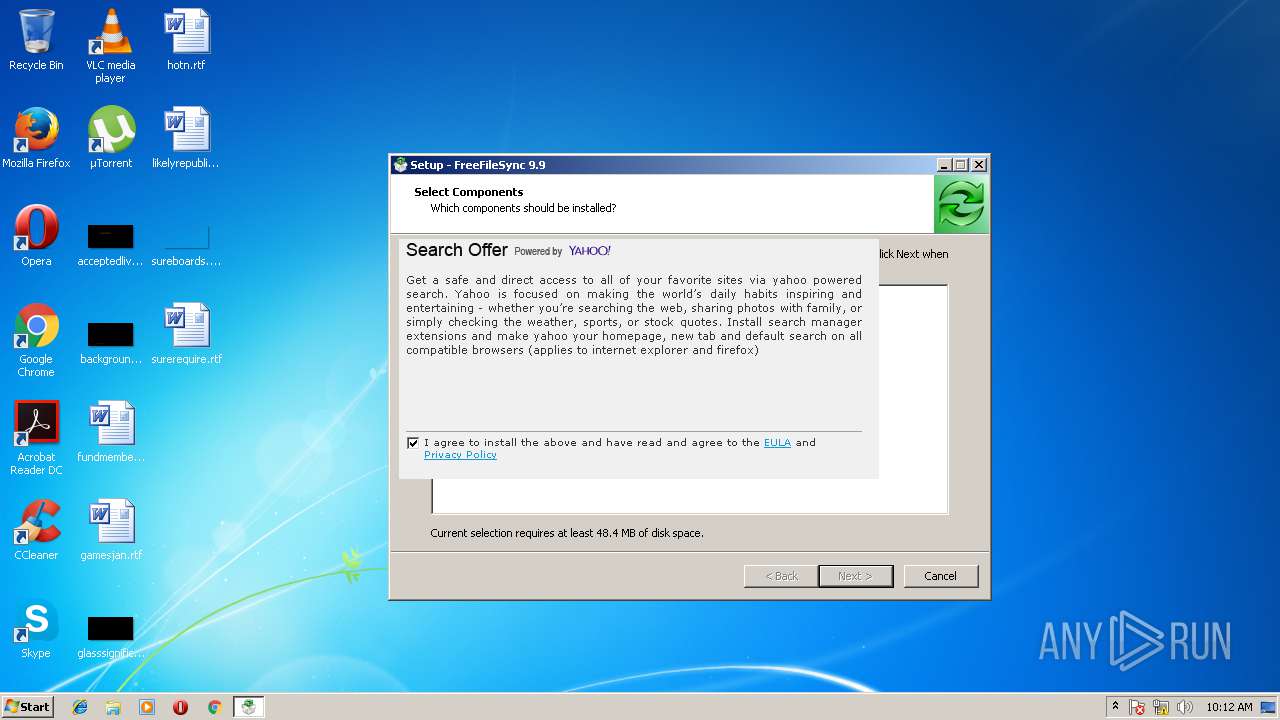Select the acceptedliv... desktop file

(x=110, y=245)
